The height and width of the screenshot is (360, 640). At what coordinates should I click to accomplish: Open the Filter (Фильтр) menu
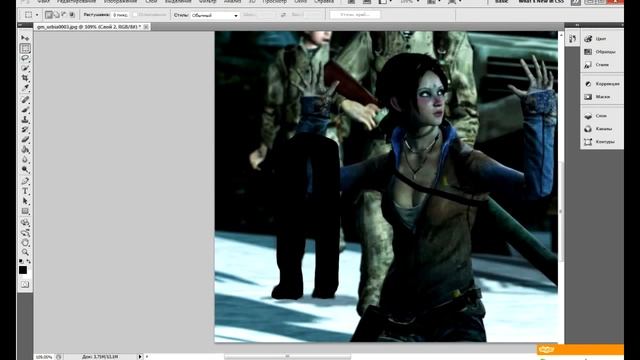coord(208,2)
